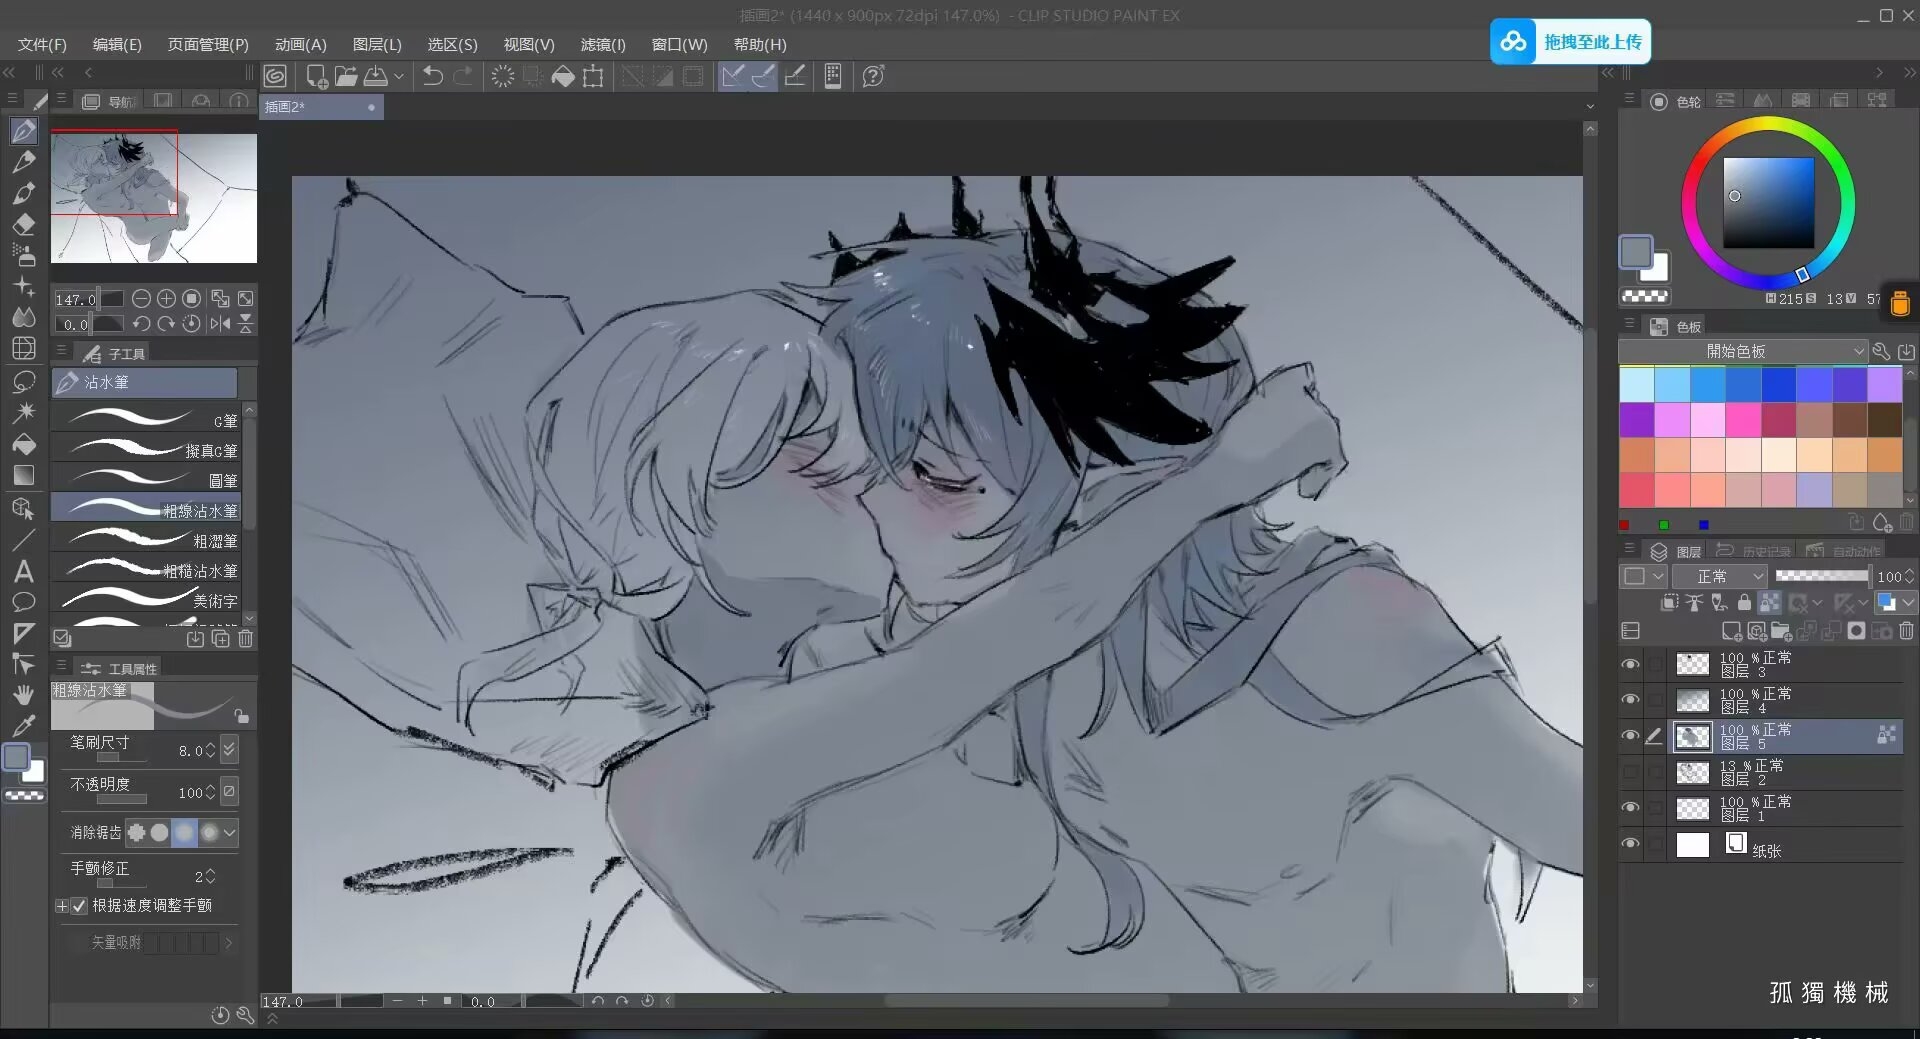The image size is (1920, 1039).
Task: Select the Blend droplets tool
Action: click(24, 317)
